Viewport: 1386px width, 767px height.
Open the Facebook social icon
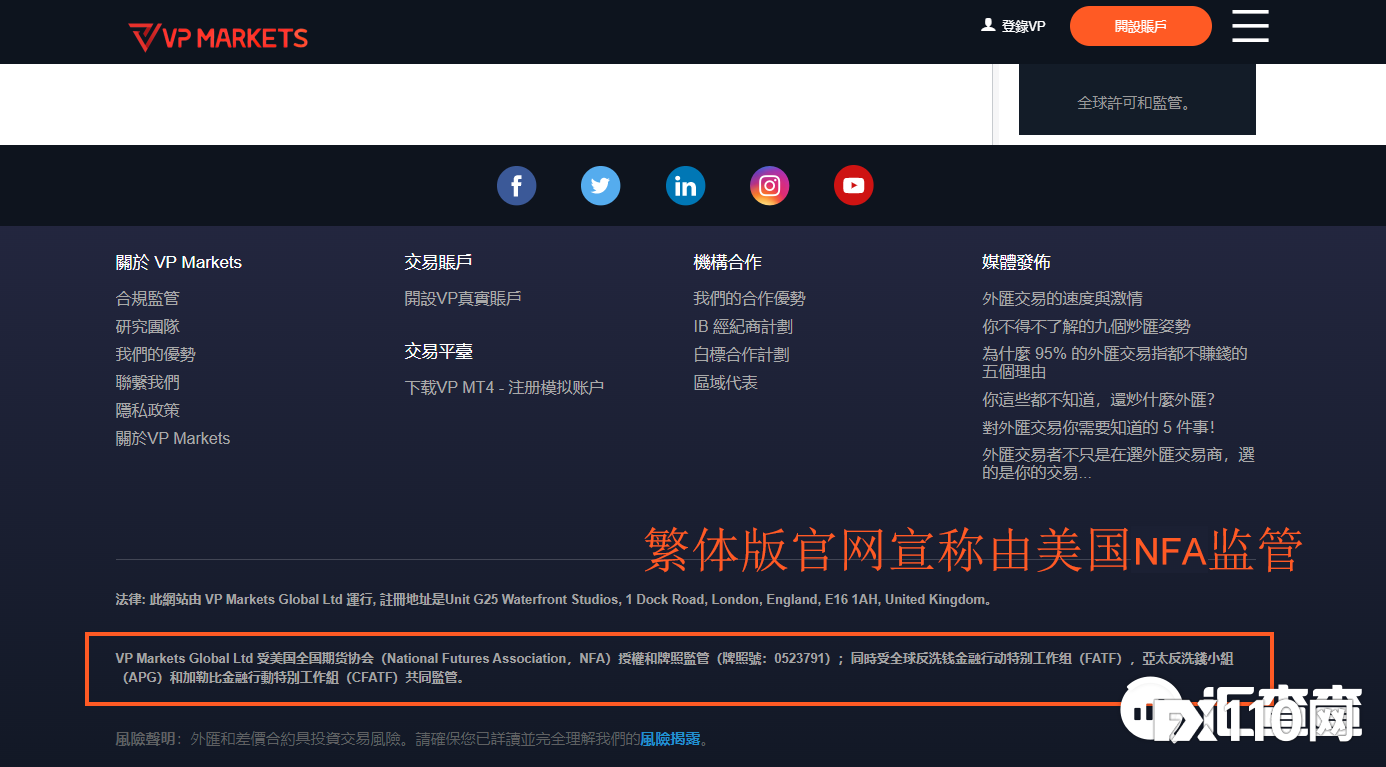coord(517,186)
